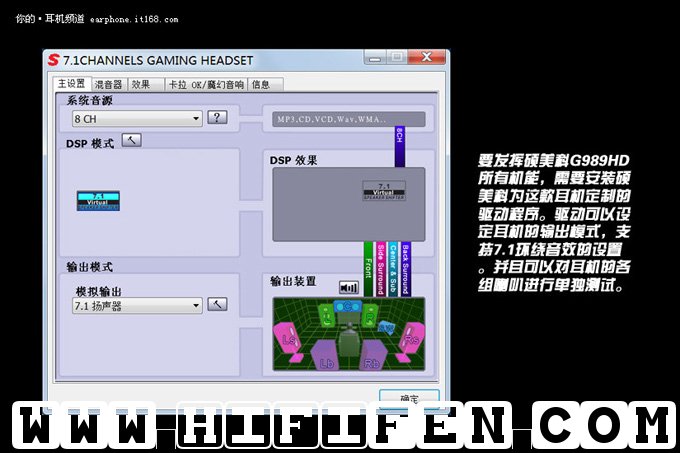Minimize the 7.1 Channels Gaming Headset window

click(x=375, y=57)
